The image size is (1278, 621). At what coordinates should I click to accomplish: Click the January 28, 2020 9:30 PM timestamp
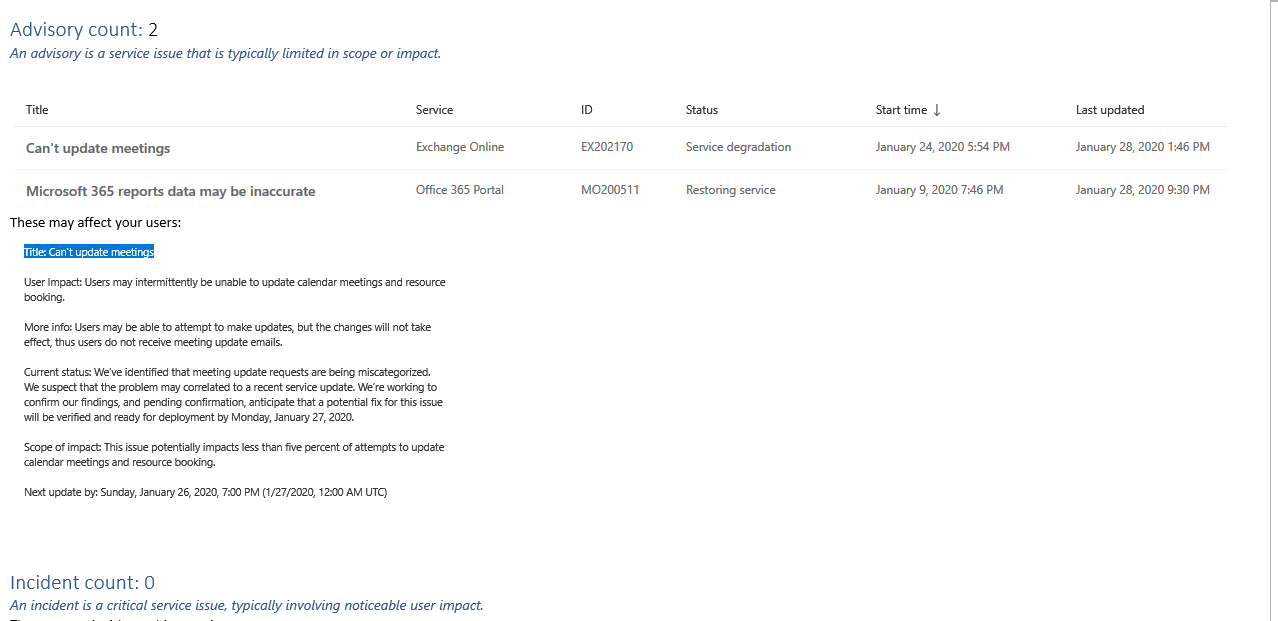click(x=1143, y=190)
